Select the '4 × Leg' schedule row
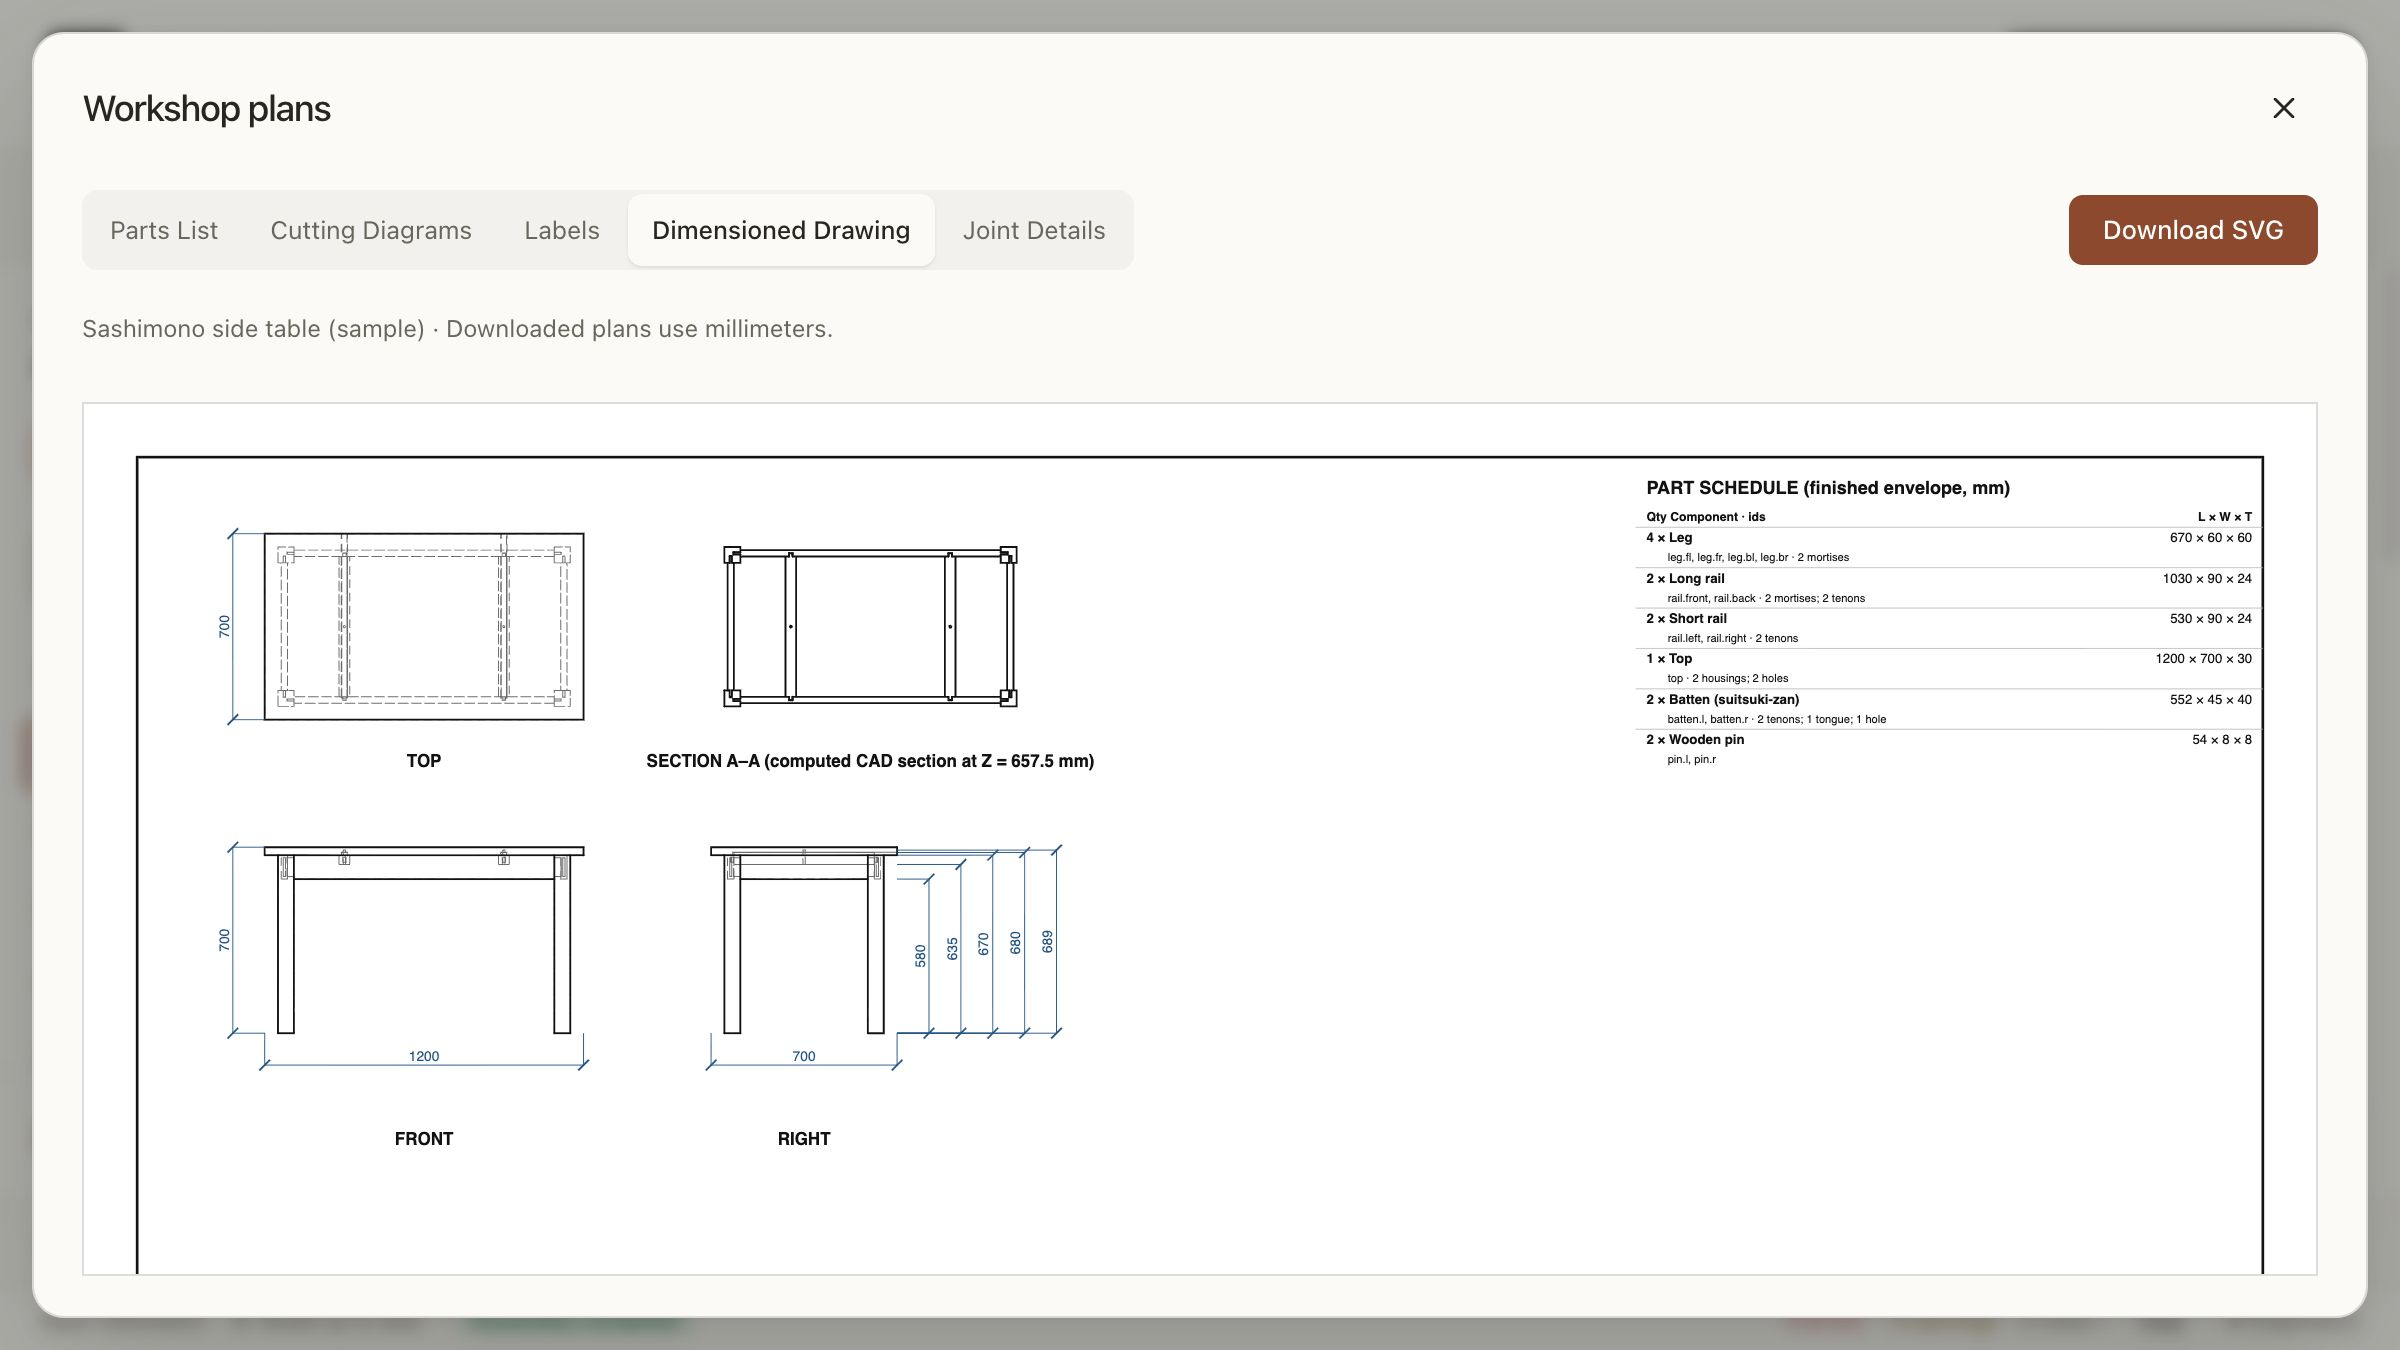Screen dimensions: 2400x1350 click(1949, 547)
